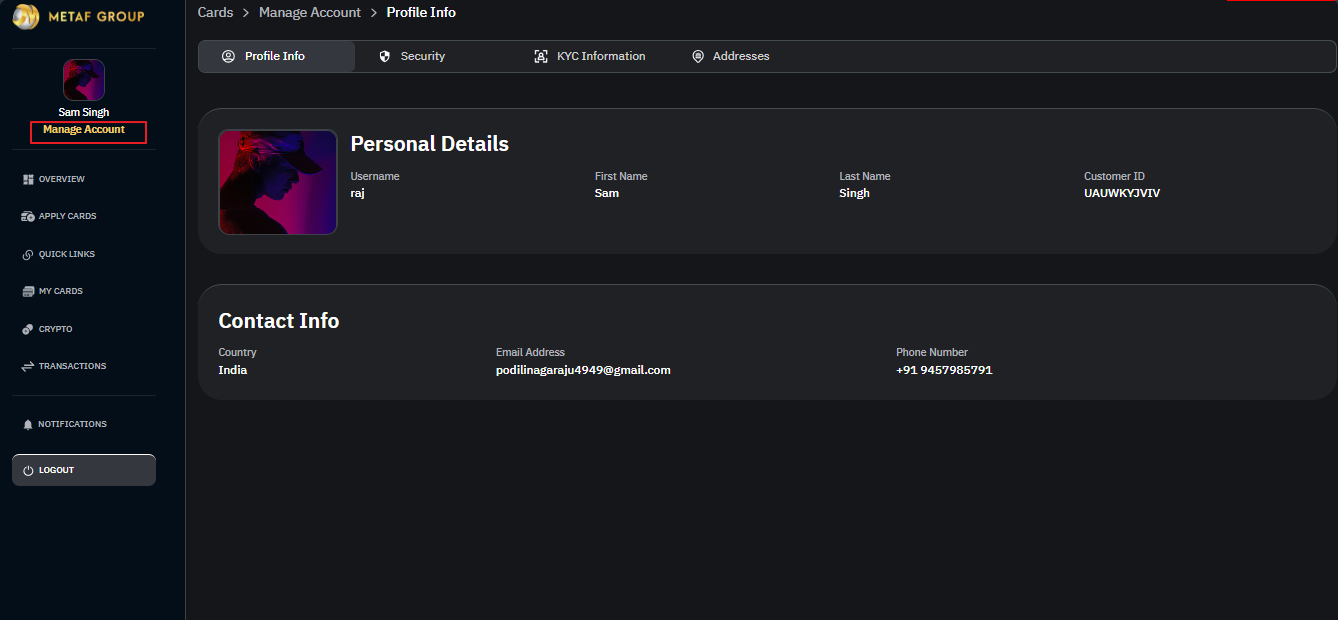Click the METAF GROUP brand text

(x=96, y=16)
